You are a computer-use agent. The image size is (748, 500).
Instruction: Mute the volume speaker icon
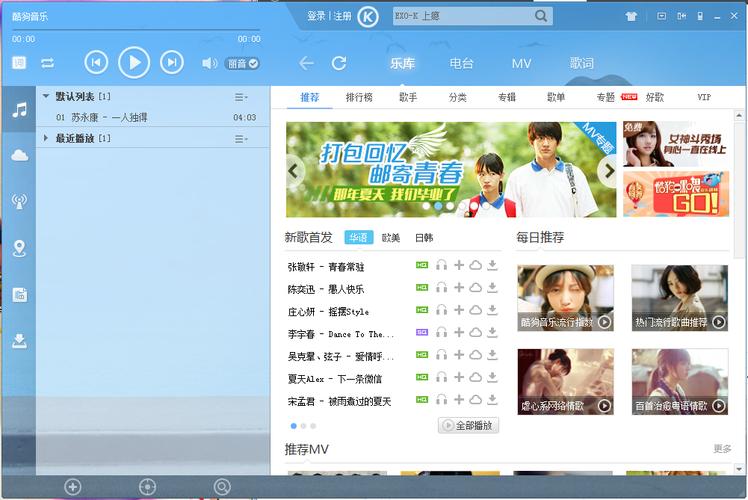tap(209, 63)
